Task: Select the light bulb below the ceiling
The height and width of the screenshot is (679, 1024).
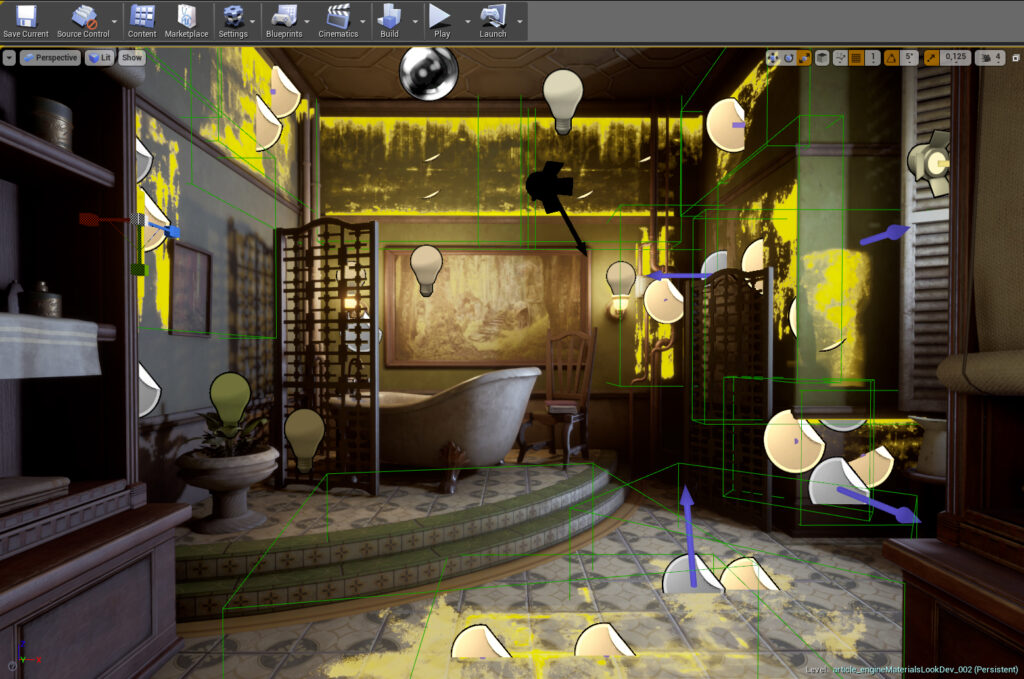Action: (x=563, y=102)
